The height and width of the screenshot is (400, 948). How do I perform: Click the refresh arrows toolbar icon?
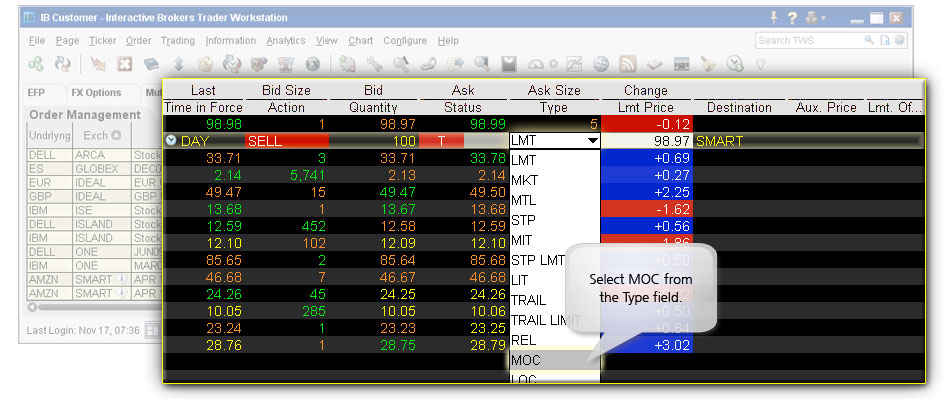point(63,63)
